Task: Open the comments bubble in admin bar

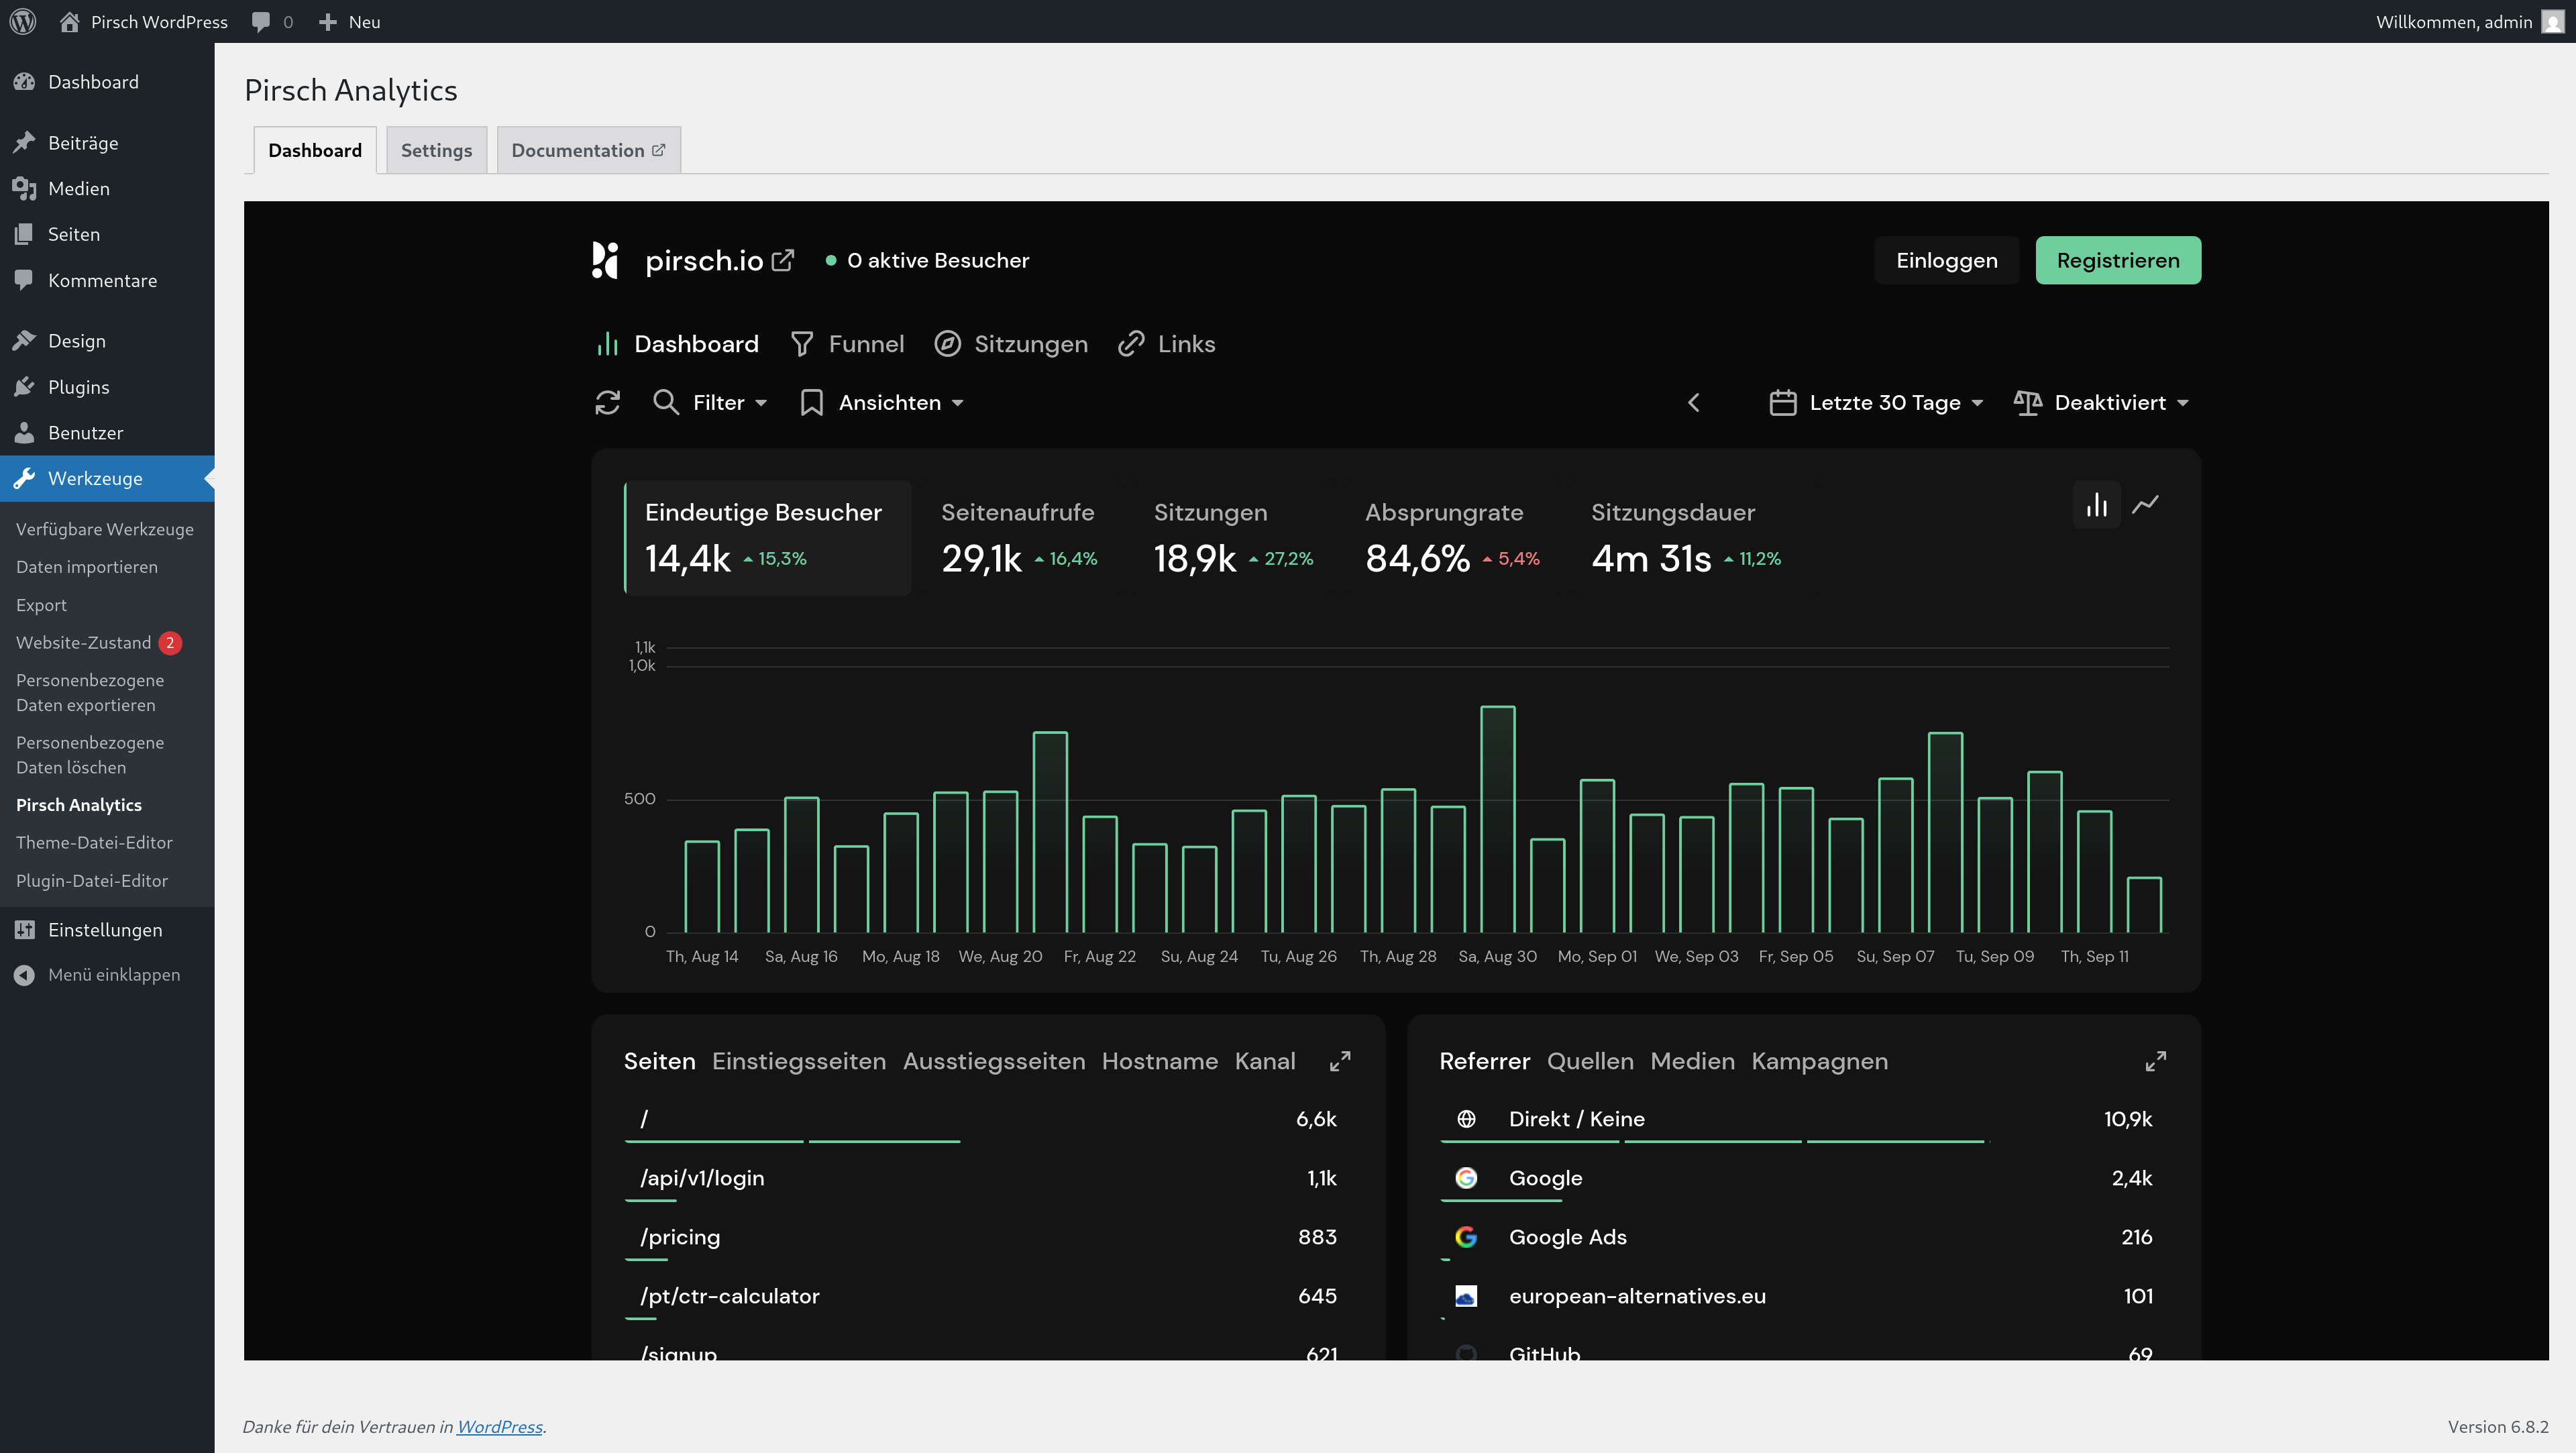Action: [x=261, y=21]
